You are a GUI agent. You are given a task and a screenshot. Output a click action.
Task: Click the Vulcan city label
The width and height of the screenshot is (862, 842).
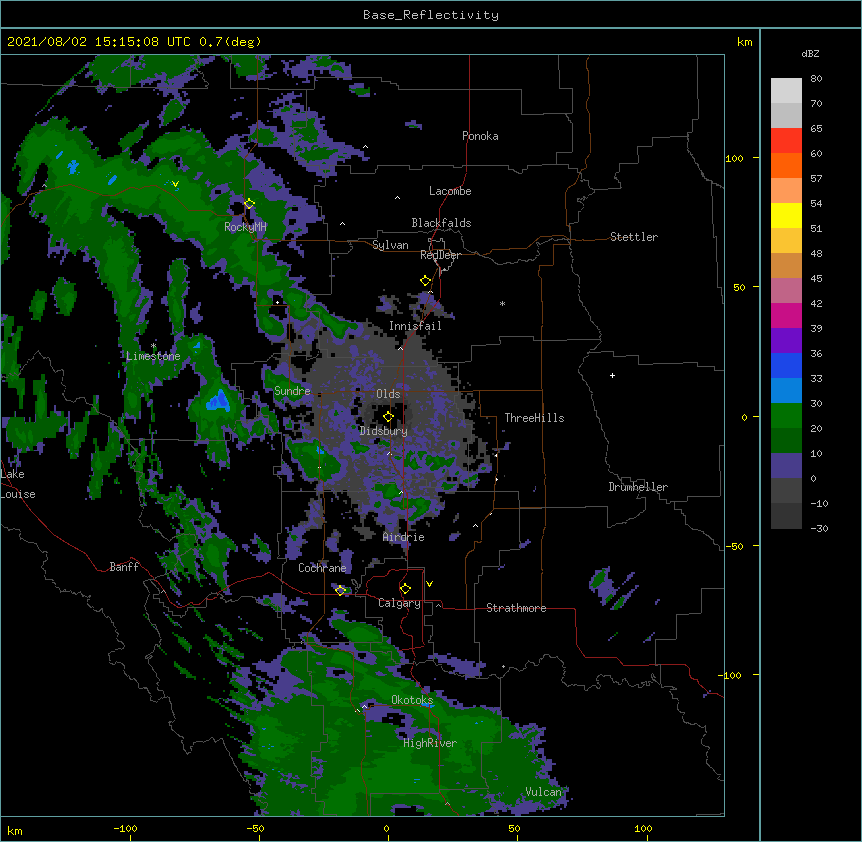pyautogui.click(x=543, y=792)
